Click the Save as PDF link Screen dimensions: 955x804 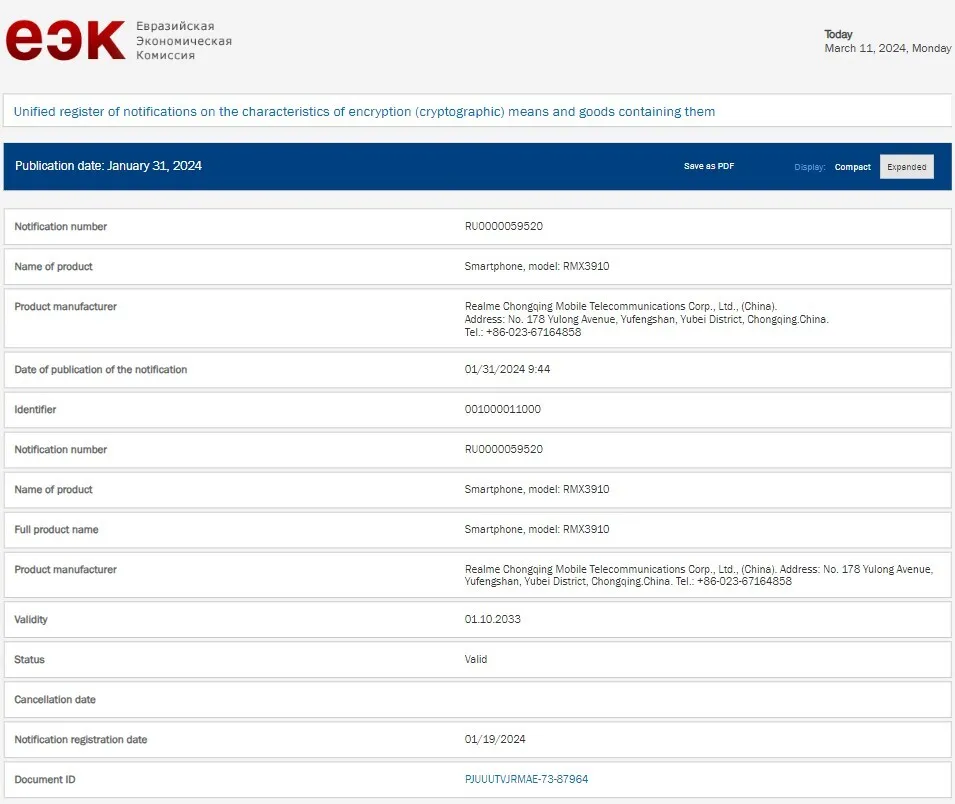[x=708, y=166]
